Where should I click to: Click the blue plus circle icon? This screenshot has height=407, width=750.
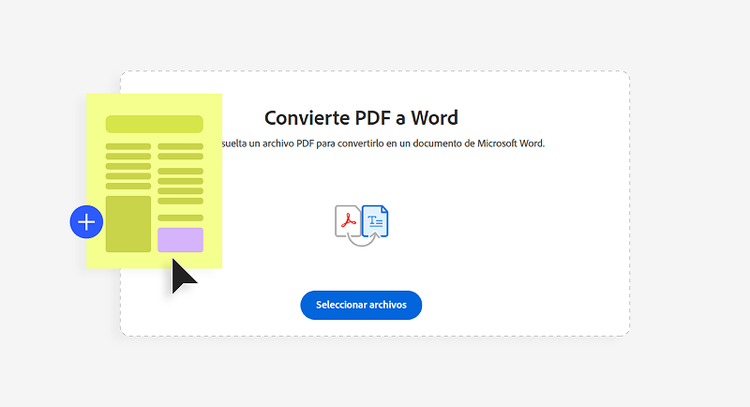[x=87, y=222]
